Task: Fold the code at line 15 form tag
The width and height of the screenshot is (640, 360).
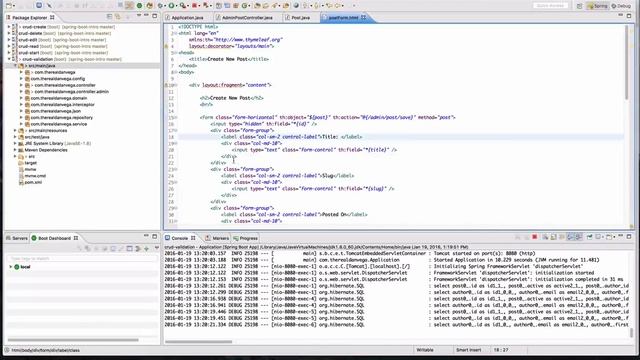Action: (175, 118)
